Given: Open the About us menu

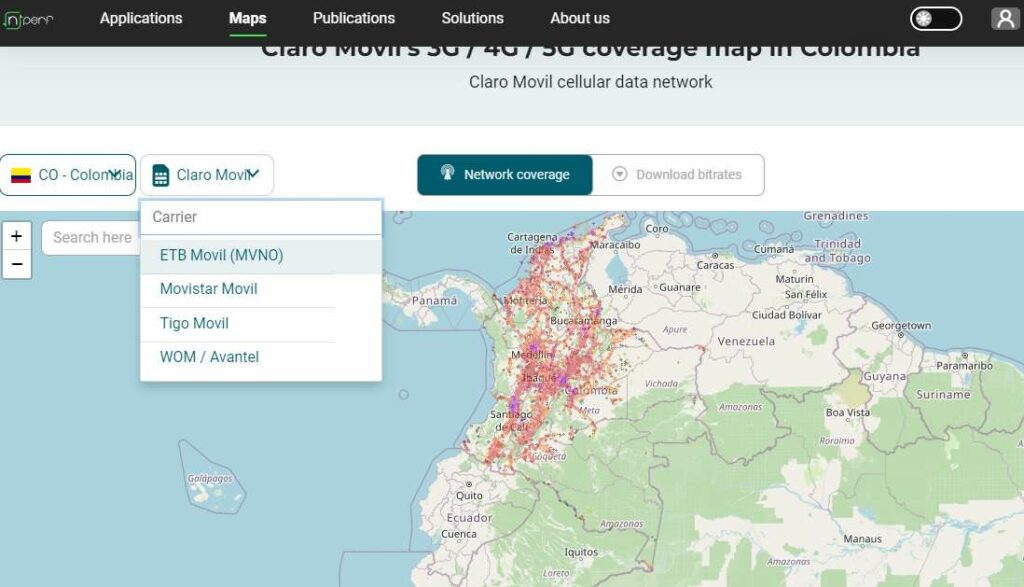Looking at the screenshot, I should point(580,18).
